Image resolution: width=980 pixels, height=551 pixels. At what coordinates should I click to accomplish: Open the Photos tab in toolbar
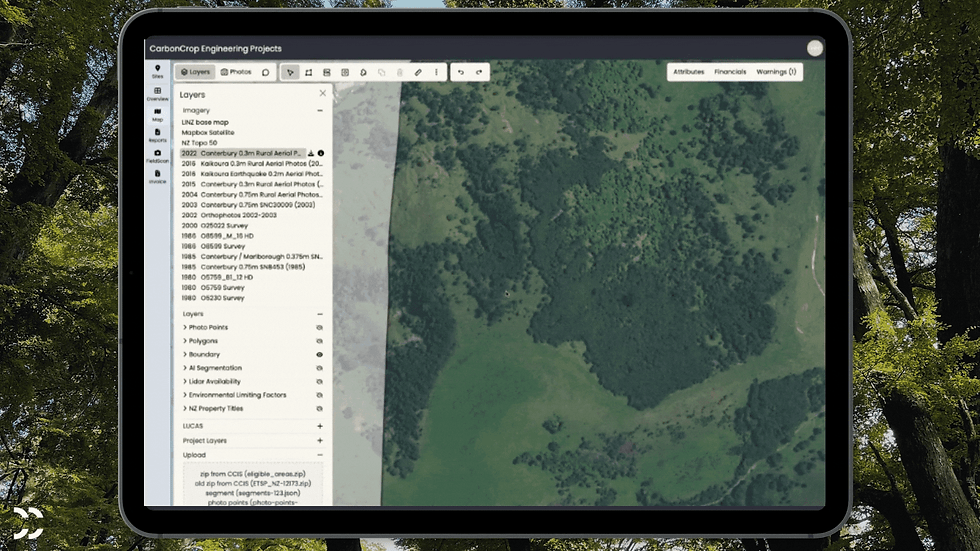[x=236, y=72]
